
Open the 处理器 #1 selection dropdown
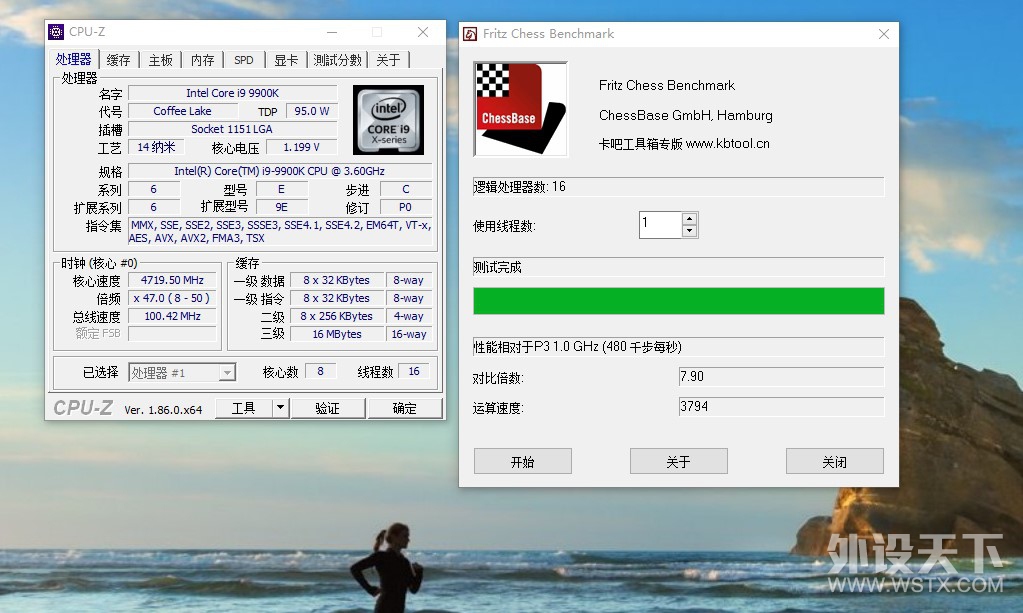[x=182, y=372]
